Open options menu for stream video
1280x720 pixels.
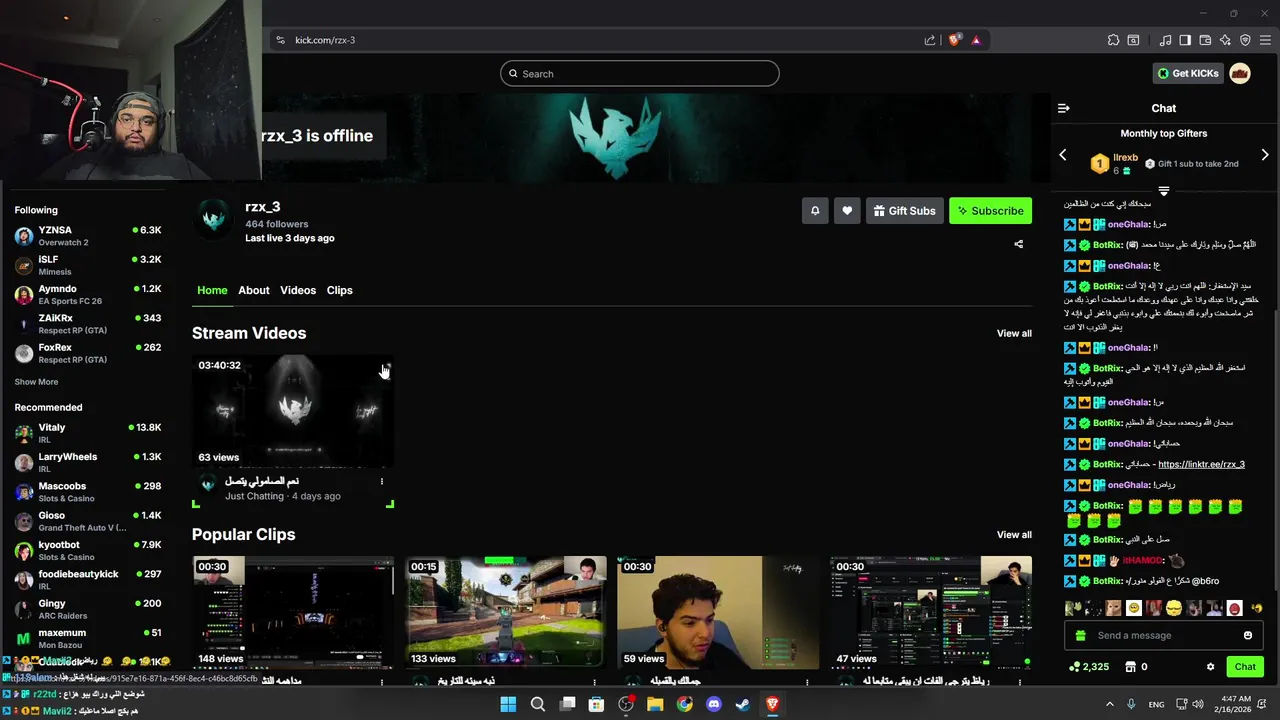pyautogui.click(x=381, y=482)
